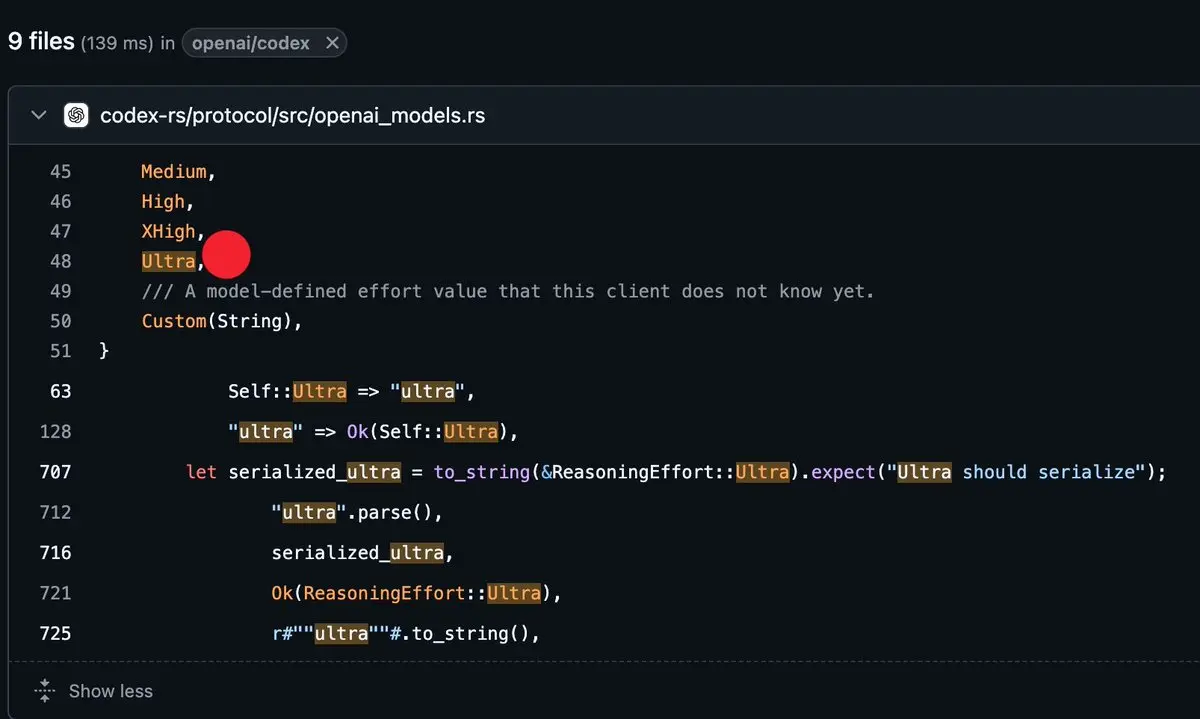Click the 'XHigh,' enum variant

(x=173, y=232)
